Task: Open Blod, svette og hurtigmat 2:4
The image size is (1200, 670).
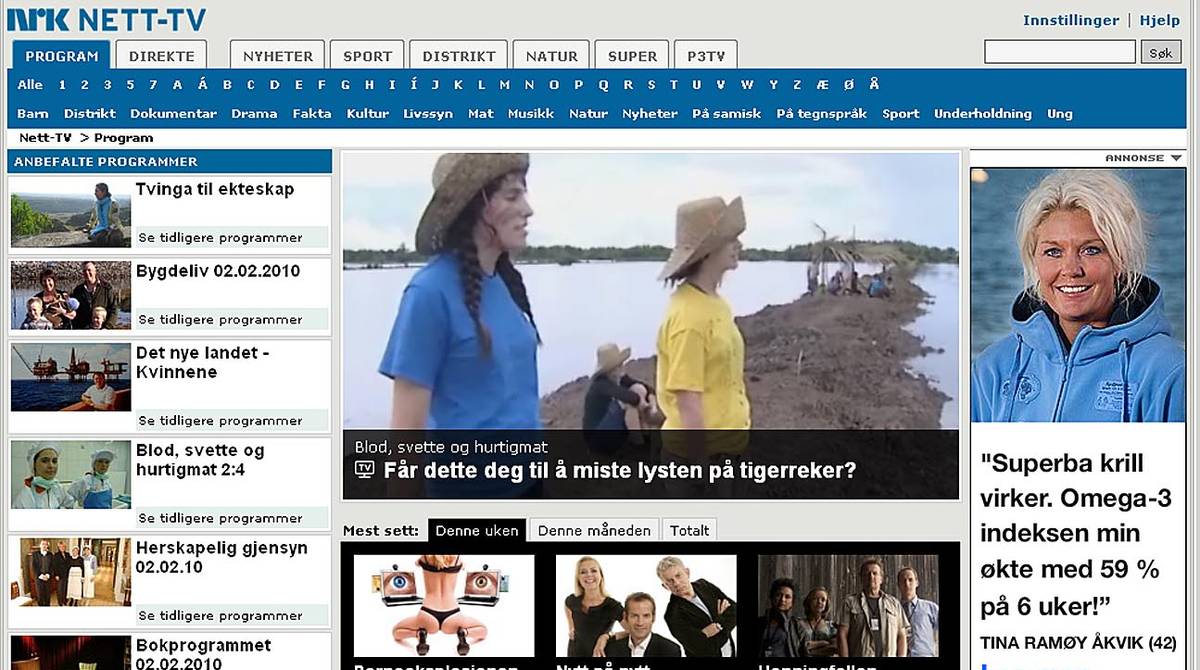Action: click(x=200, y=460)
